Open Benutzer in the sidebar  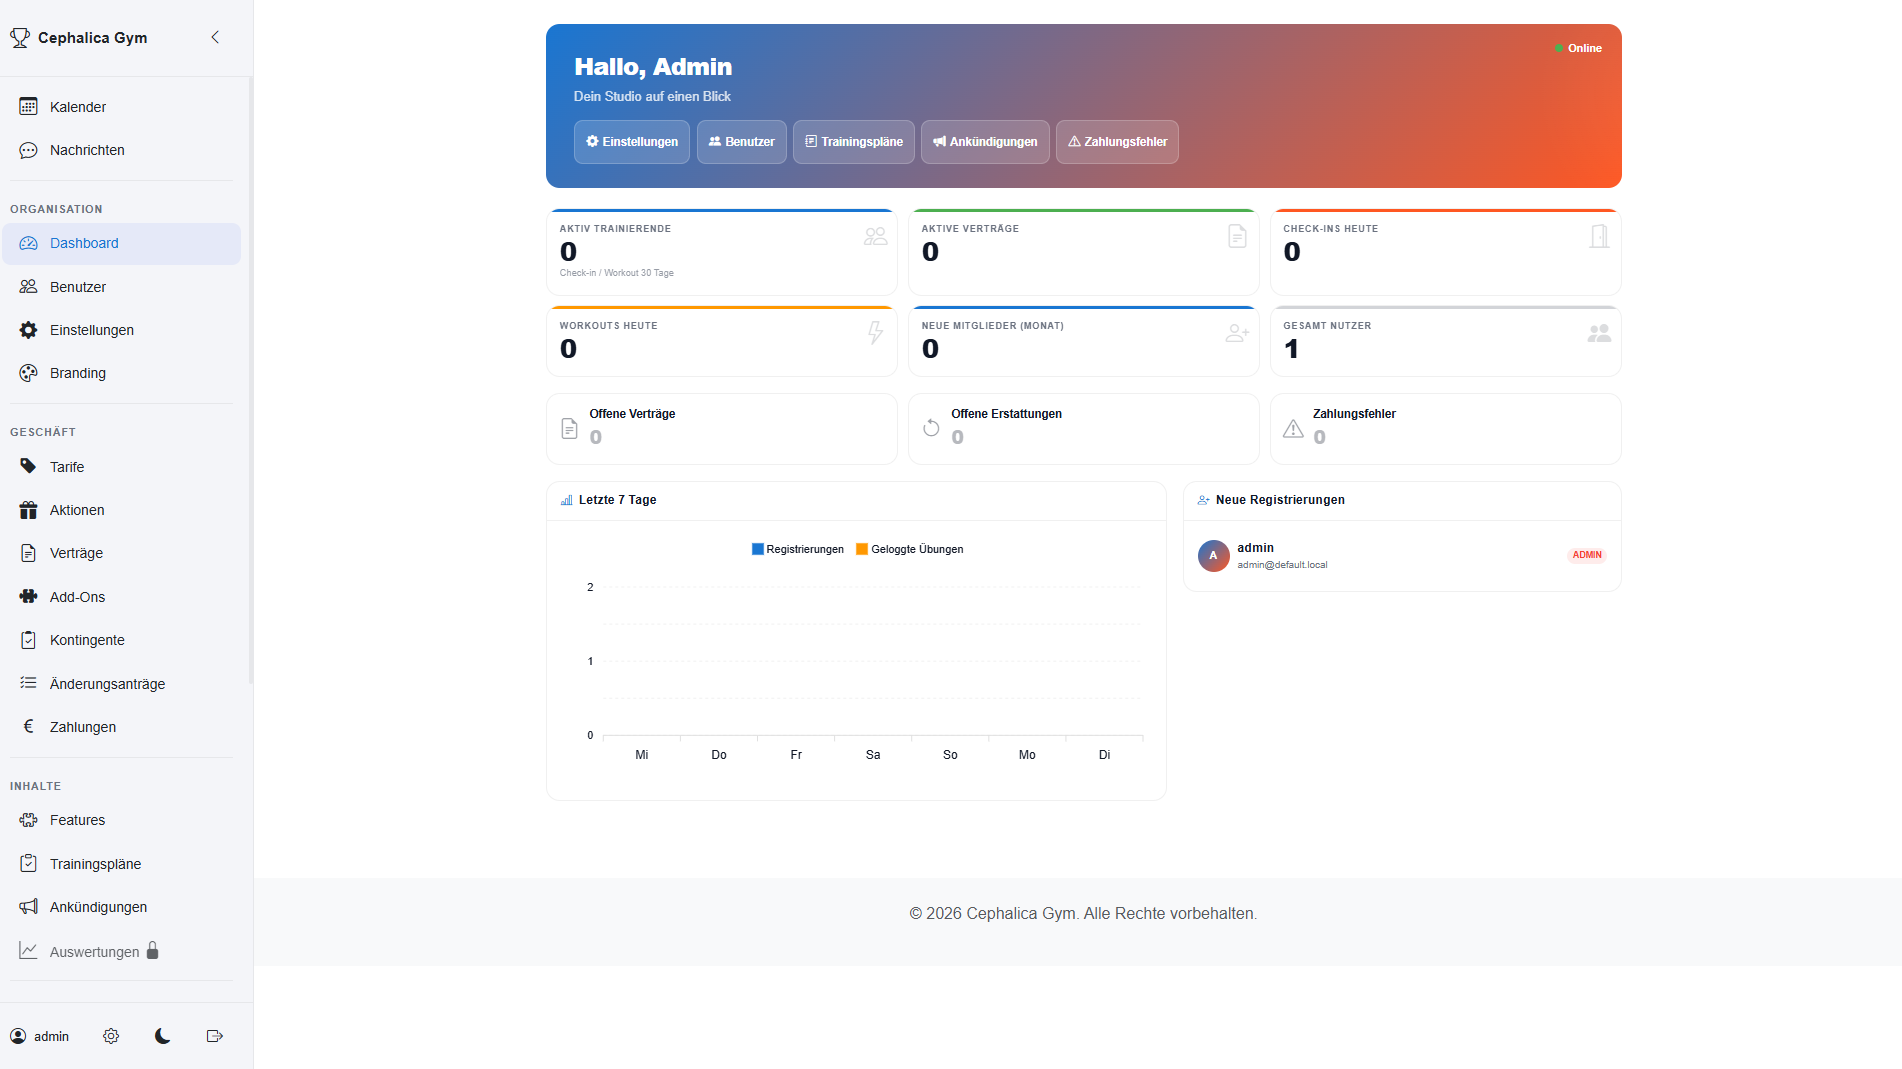[x=121, y=287]
